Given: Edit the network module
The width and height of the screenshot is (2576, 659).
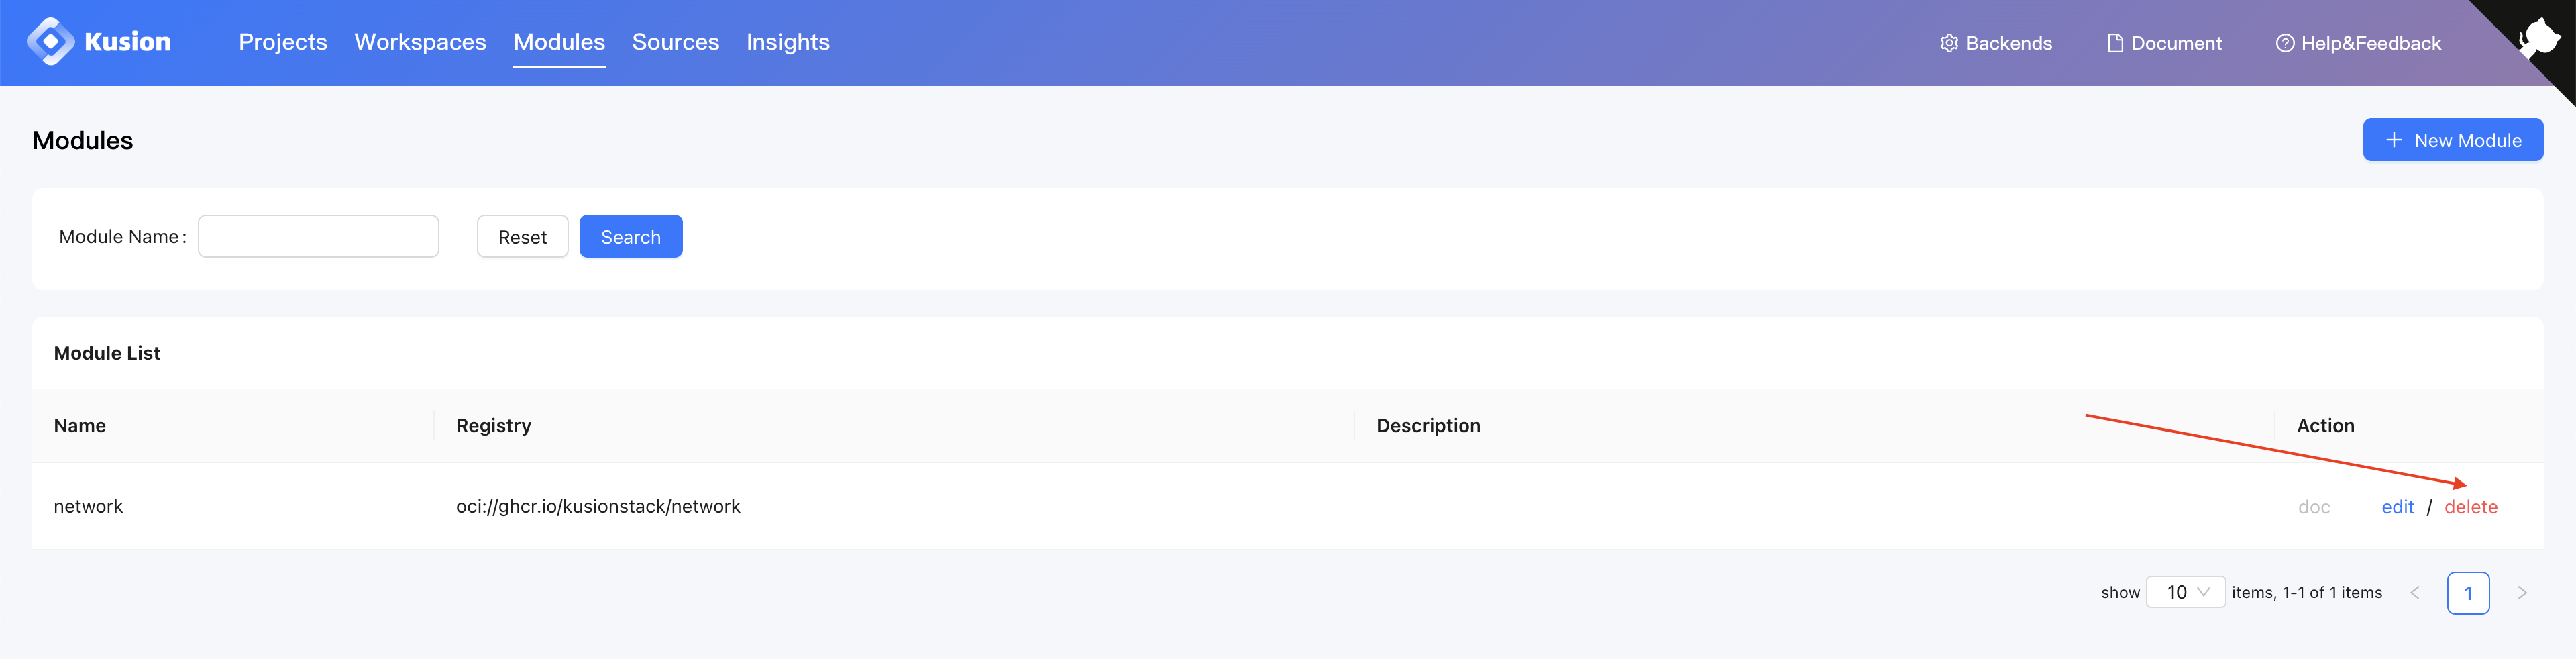Looking at the screenshot, I should (2397, 507).
